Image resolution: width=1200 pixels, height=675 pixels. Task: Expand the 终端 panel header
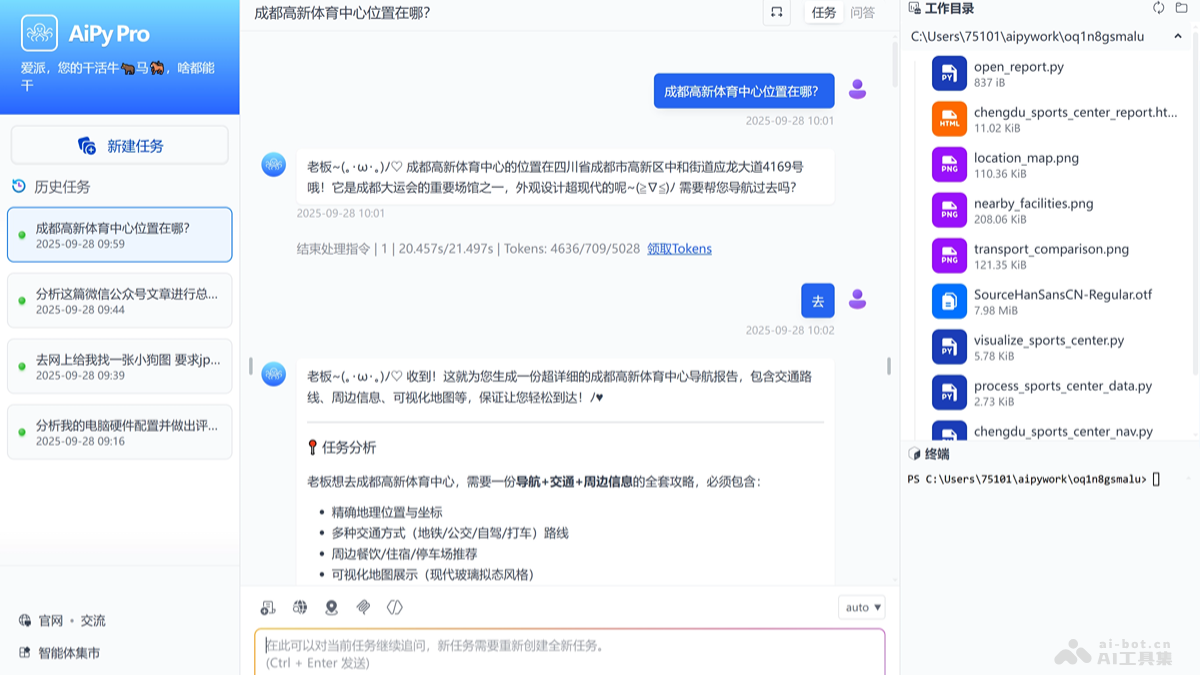[932, 454]
